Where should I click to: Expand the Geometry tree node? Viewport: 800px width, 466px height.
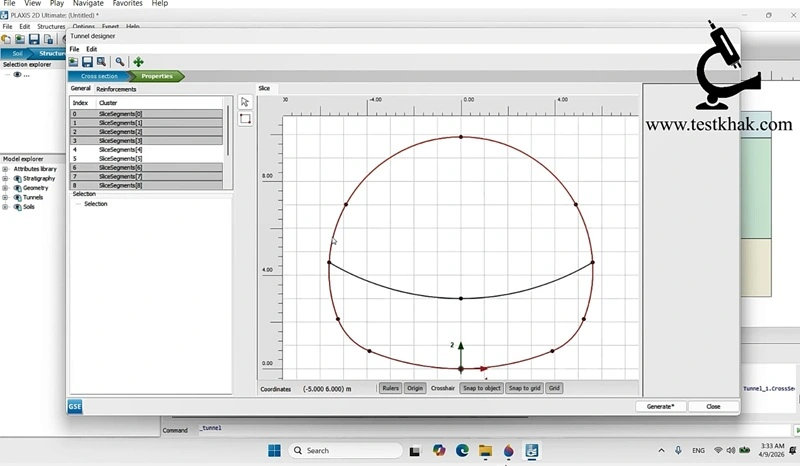click(5, 188)
